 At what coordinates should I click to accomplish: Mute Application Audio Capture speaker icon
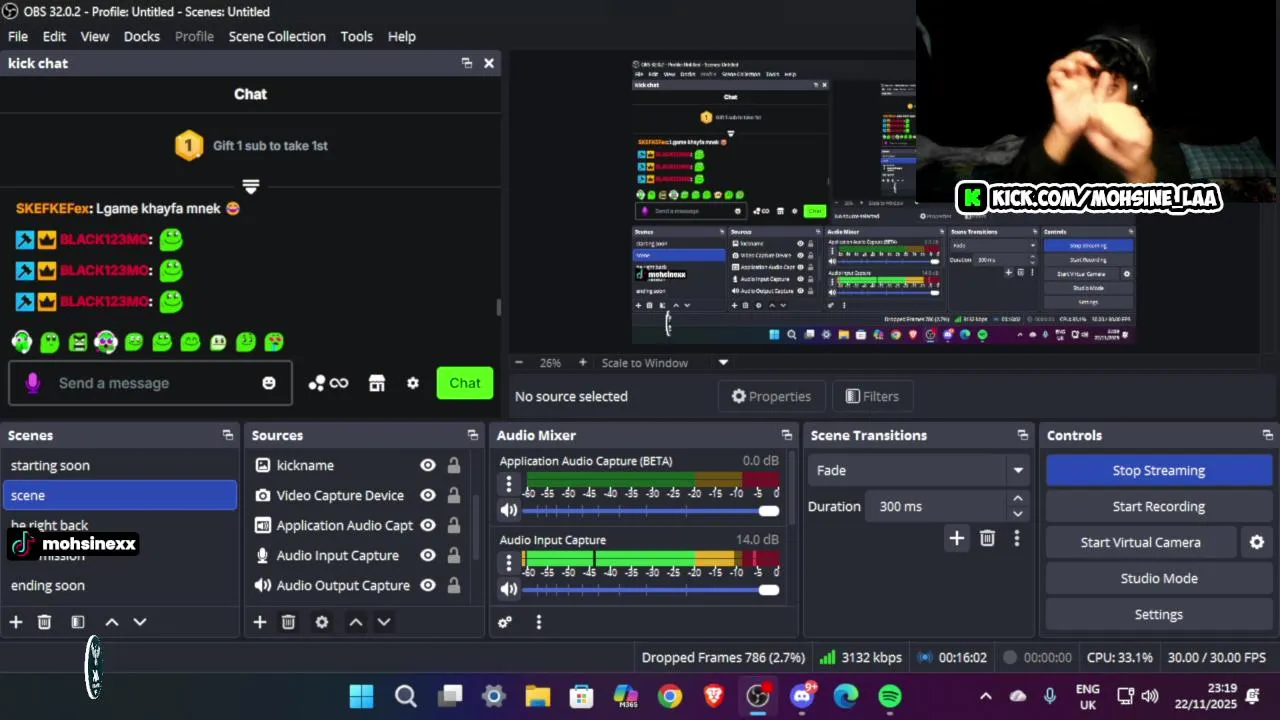coord(509,511)
